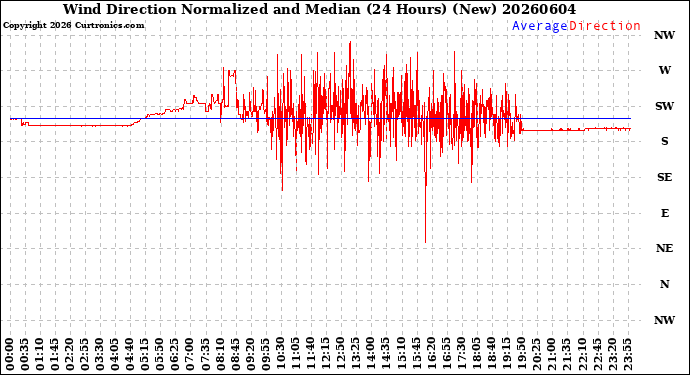
Task: Click the 'N' direction axis label
Action: 664,284
